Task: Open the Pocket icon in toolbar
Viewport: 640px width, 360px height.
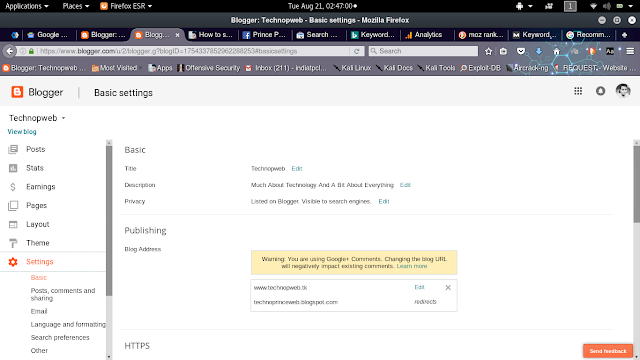Action: click(x=521, y=51)
